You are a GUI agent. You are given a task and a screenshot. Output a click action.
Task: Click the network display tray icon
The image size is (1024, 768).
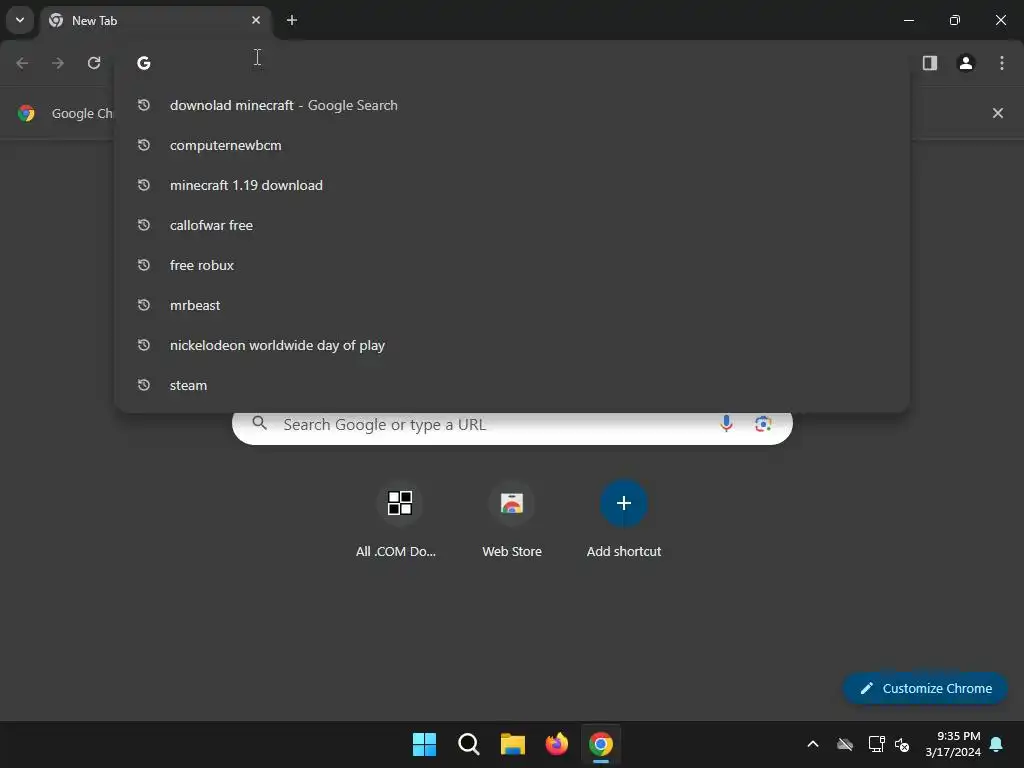tap(876, 744)
